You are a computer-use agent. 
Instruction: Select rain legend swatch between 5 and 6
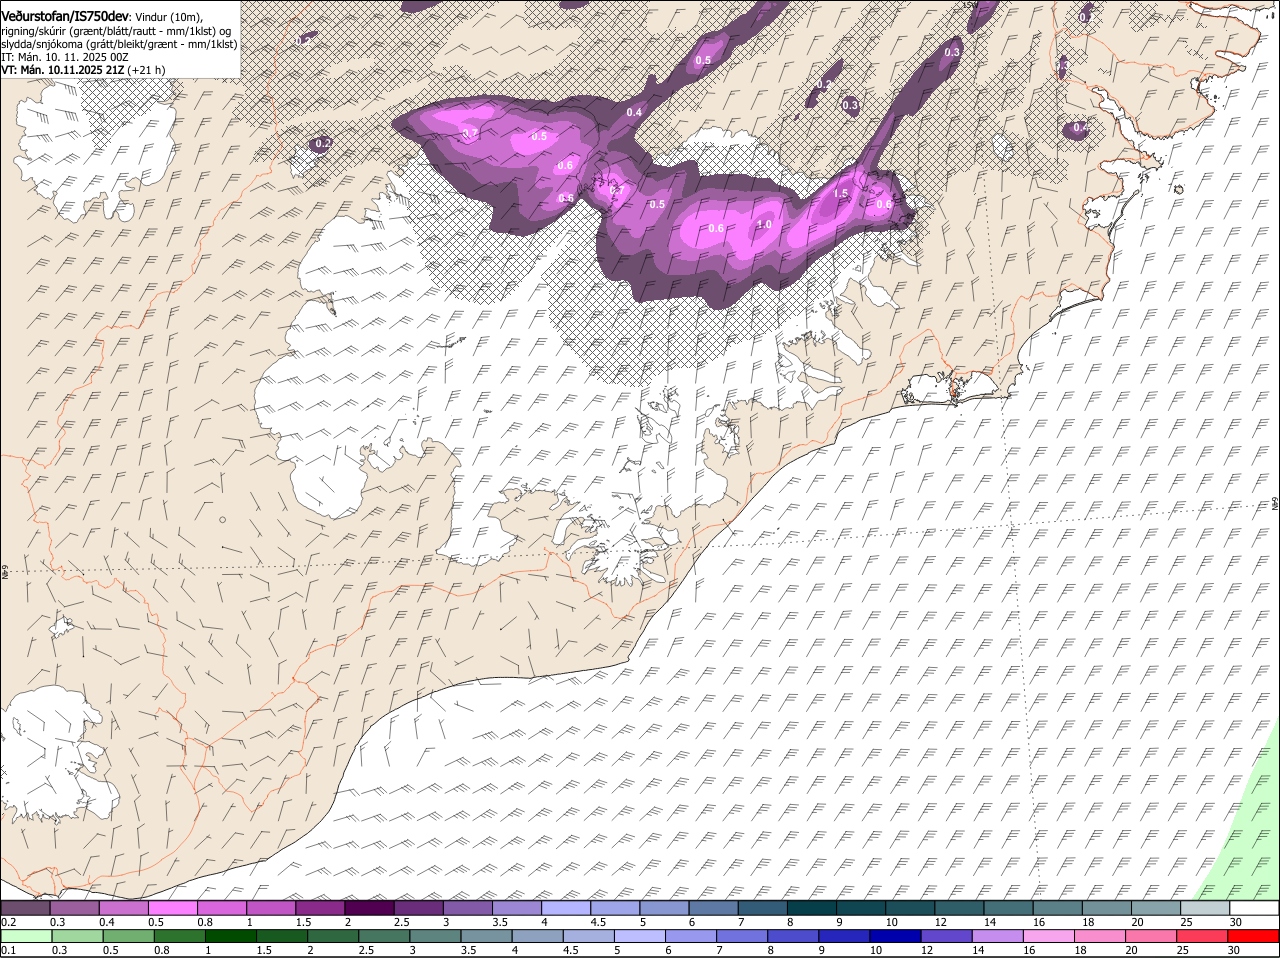pos(640,936)
